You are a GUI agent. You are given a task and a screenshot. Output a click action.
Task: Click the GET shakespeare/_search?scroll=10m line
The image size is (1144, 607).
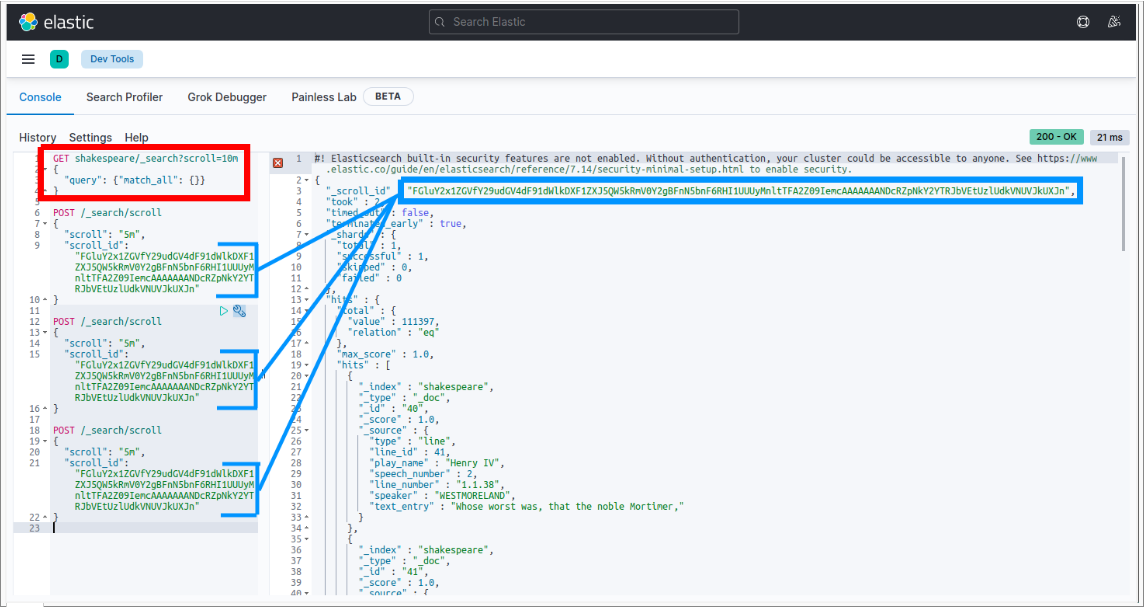[x=146, y=158]
